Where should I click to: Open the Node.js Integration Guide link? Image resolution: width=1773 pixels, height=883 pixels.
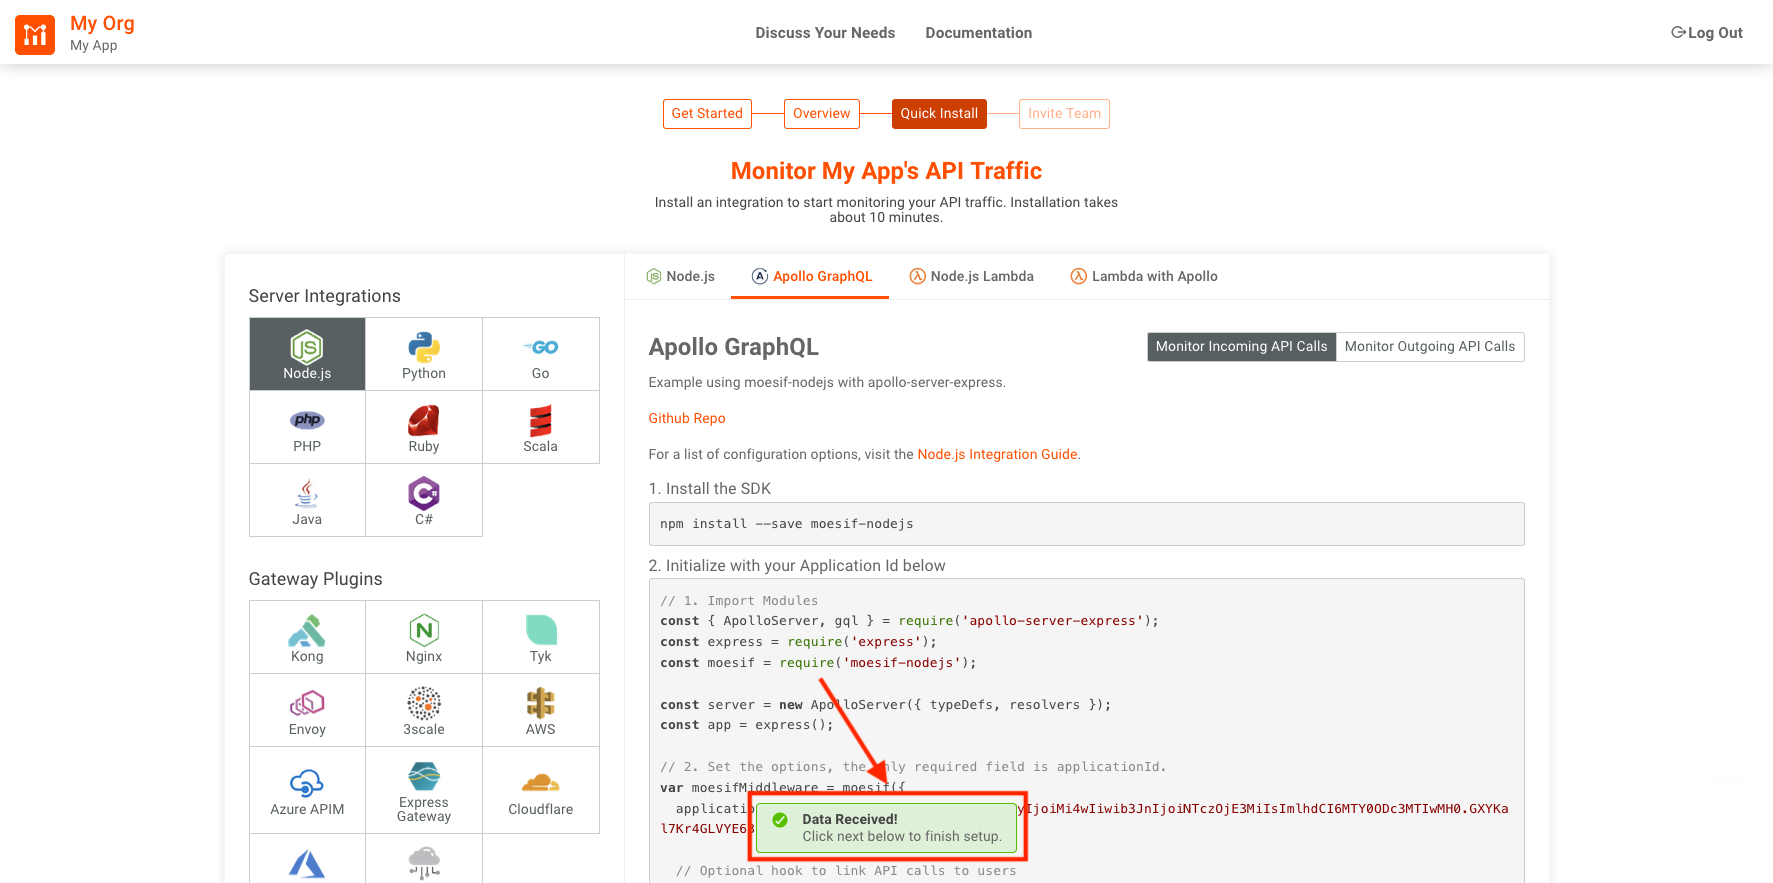(997, 455)
